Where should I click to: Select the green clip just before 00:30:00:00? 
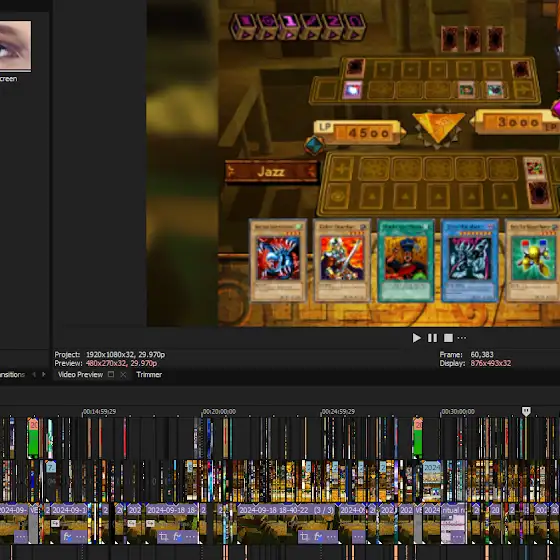418,439
